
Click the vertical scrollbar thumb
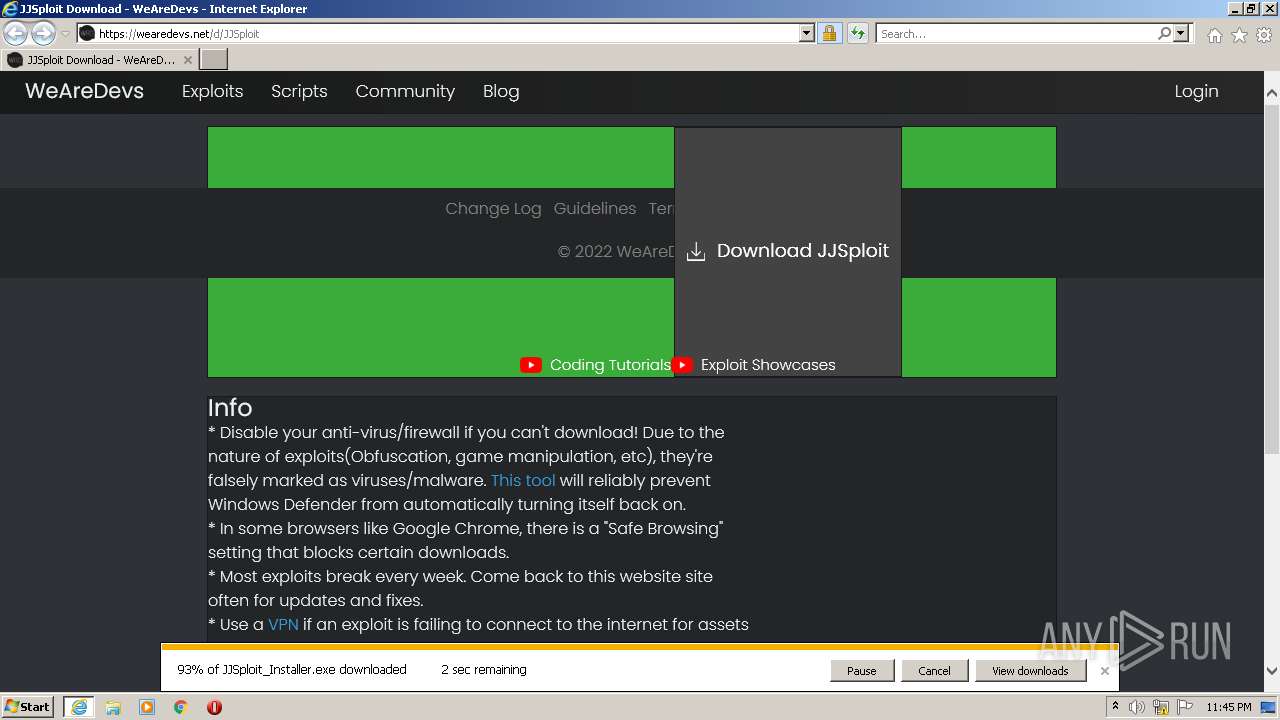pyautogui.click(x=1272, y=278)
